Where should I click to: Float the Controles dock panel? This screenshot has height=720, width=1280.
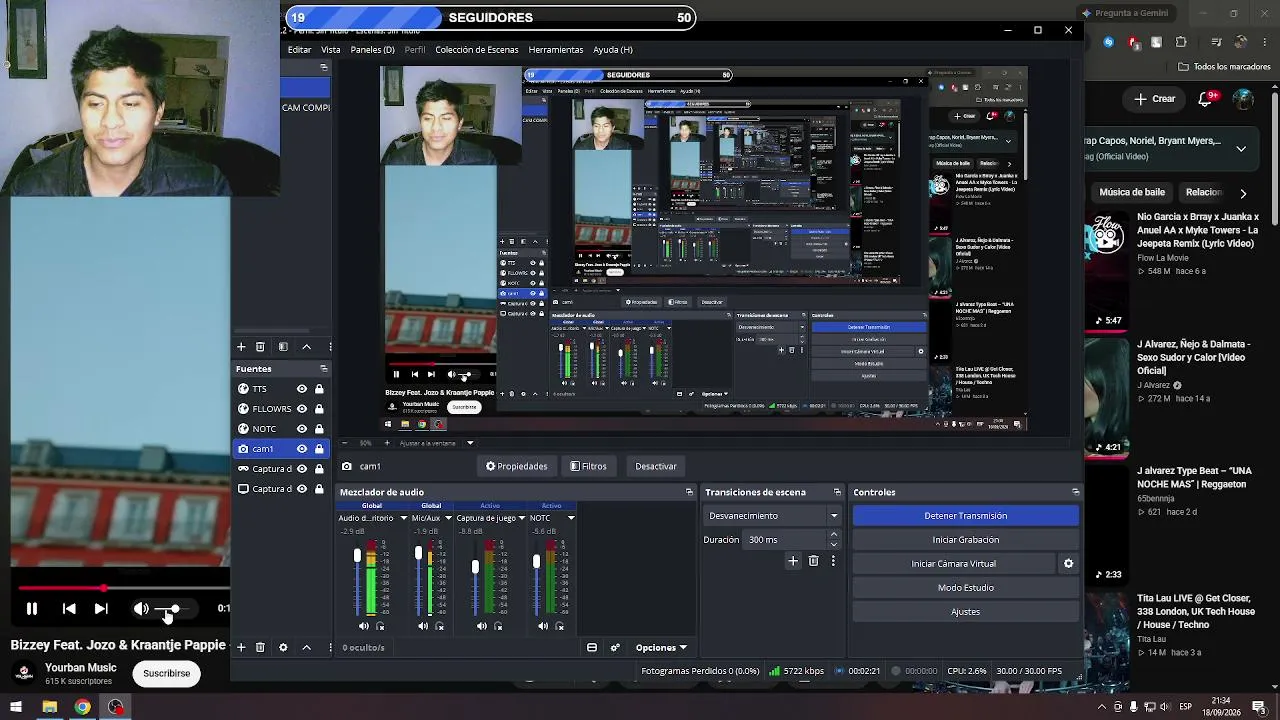[1075, 492]
